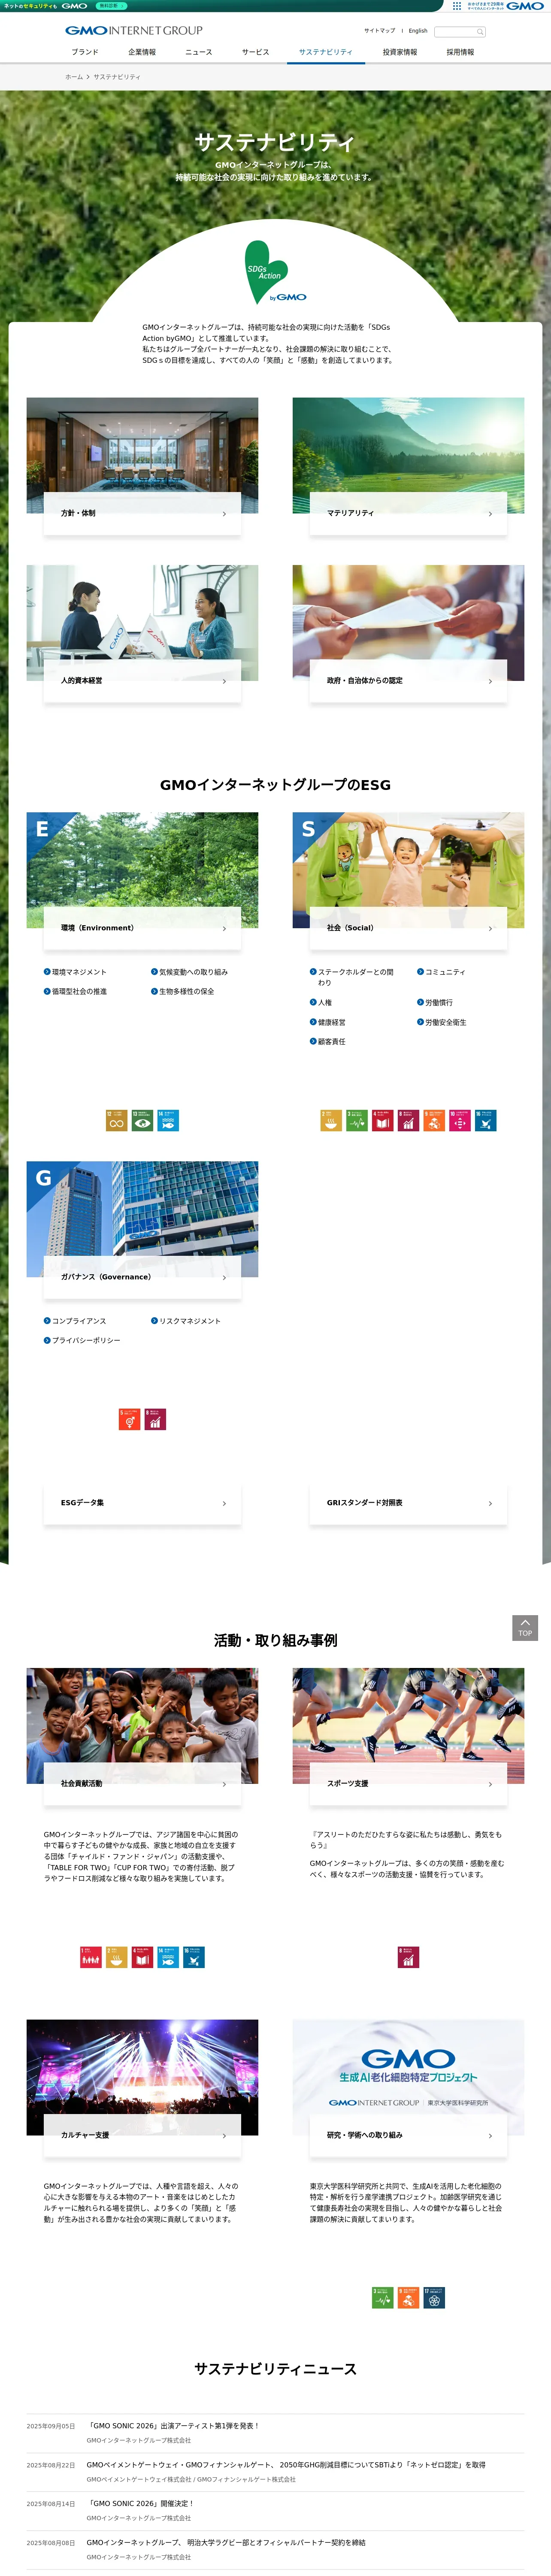Viewport: 551px width, 2576px height.
Task: Click the 循環型社会の推進 link
Action: pos(75,992)
